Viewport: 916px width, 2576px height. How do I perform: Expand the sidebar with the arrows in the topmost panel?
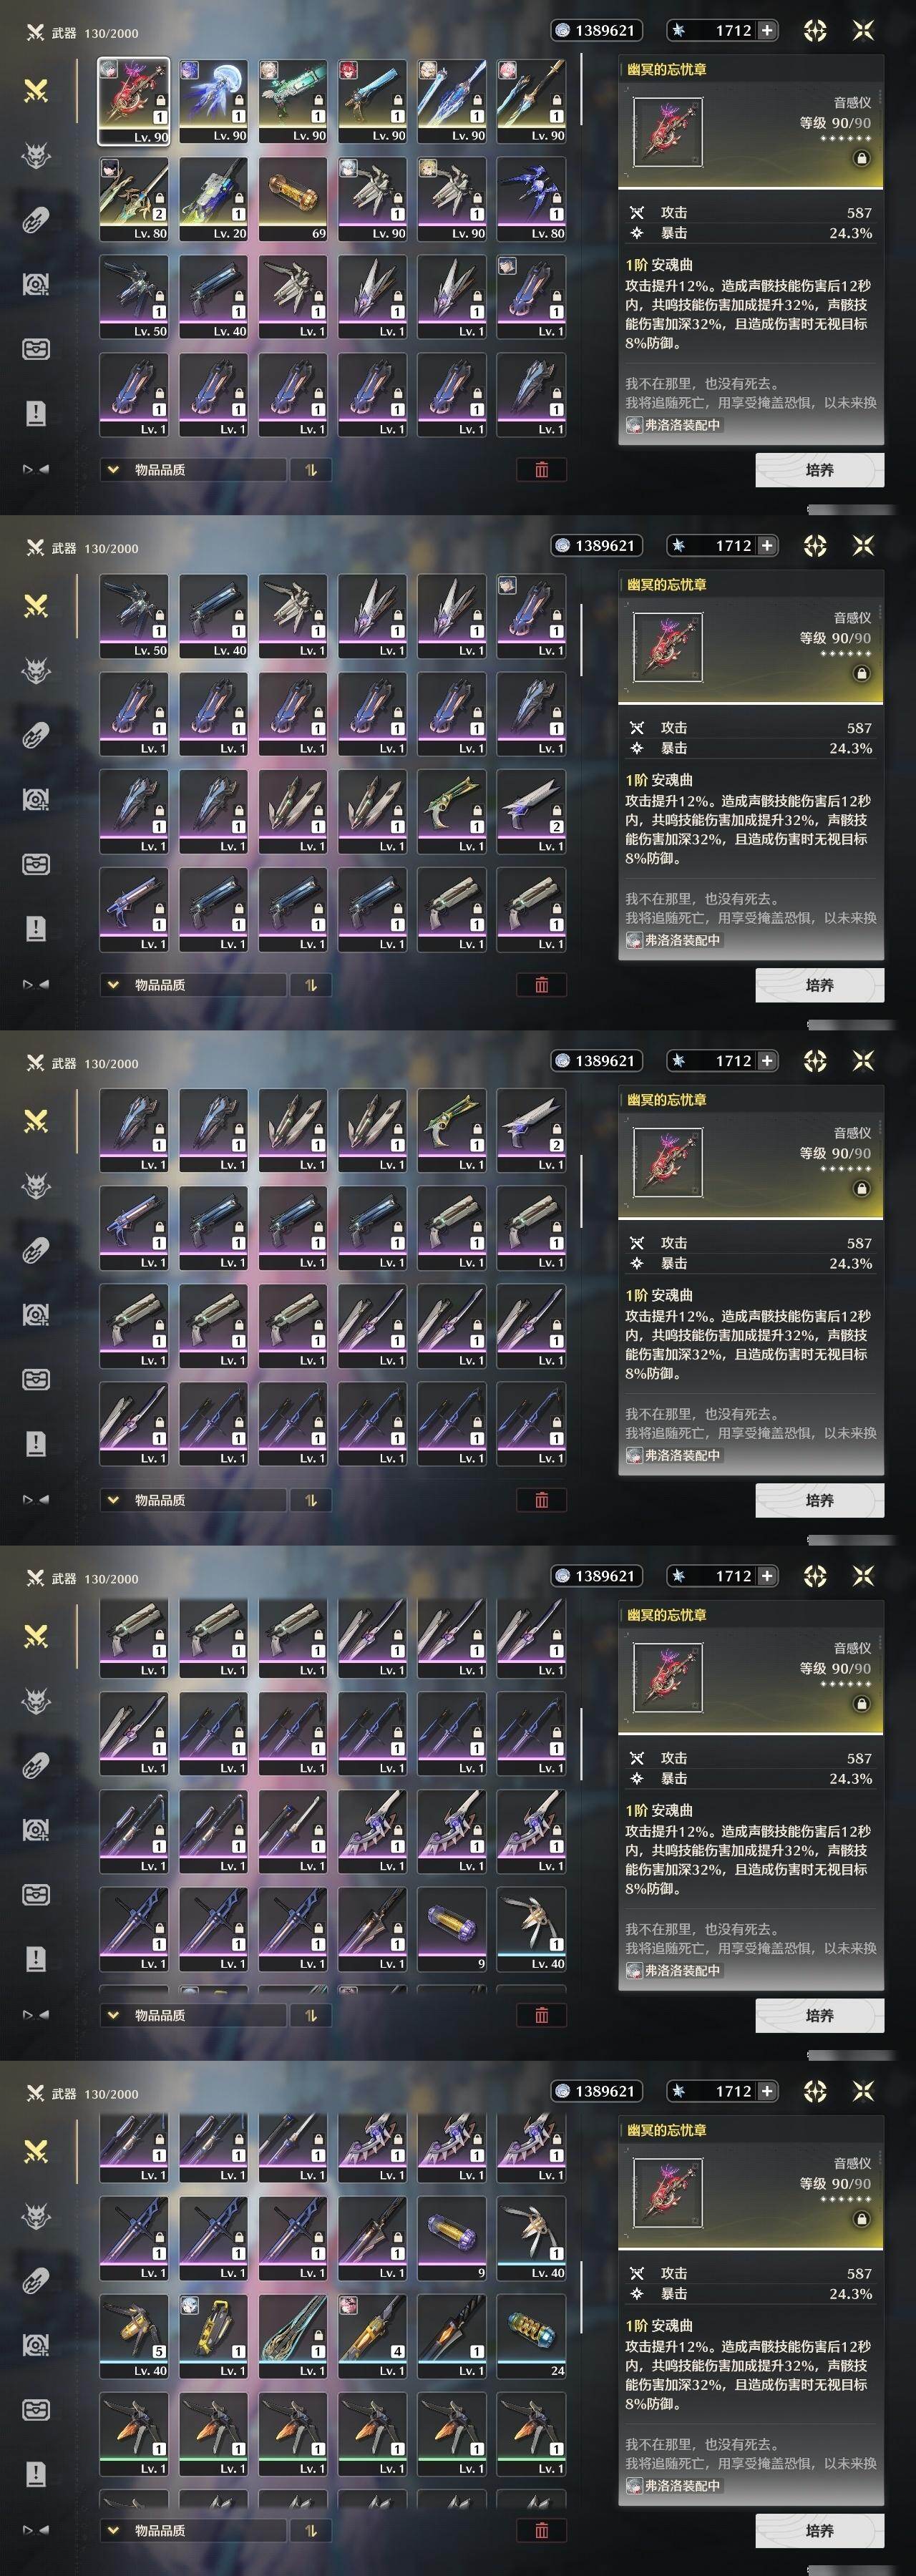(36, 469)
